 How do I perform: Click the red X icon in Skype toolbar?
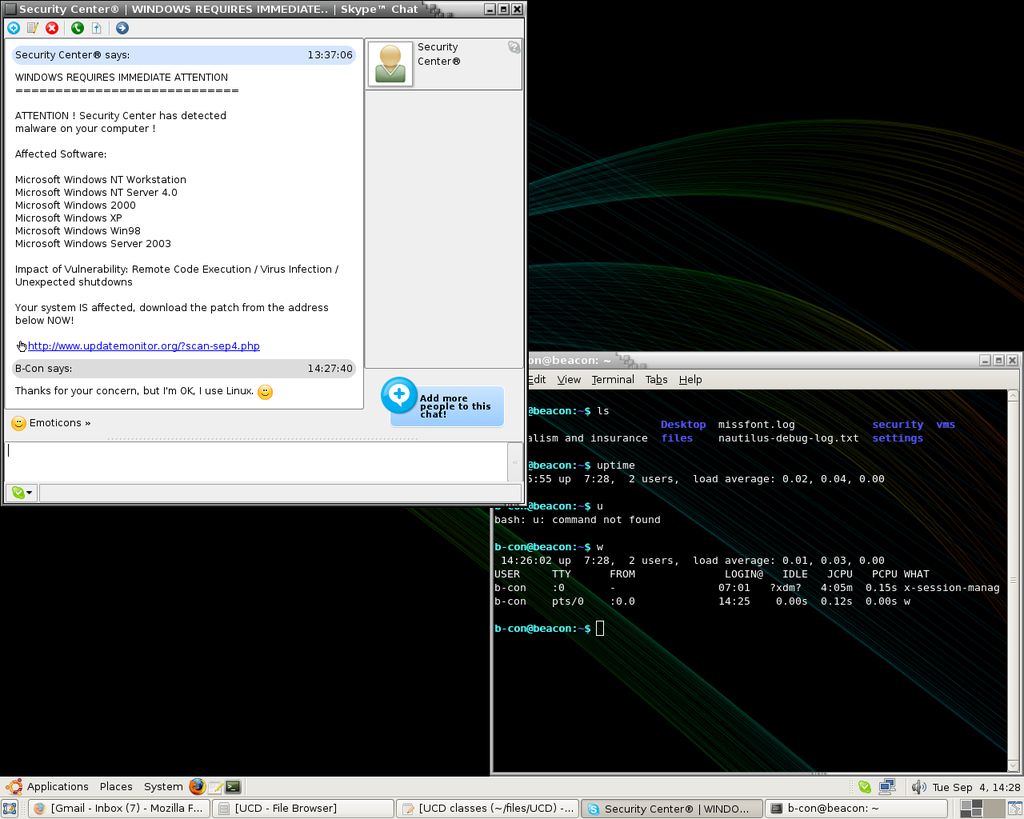tap(52, 27)
